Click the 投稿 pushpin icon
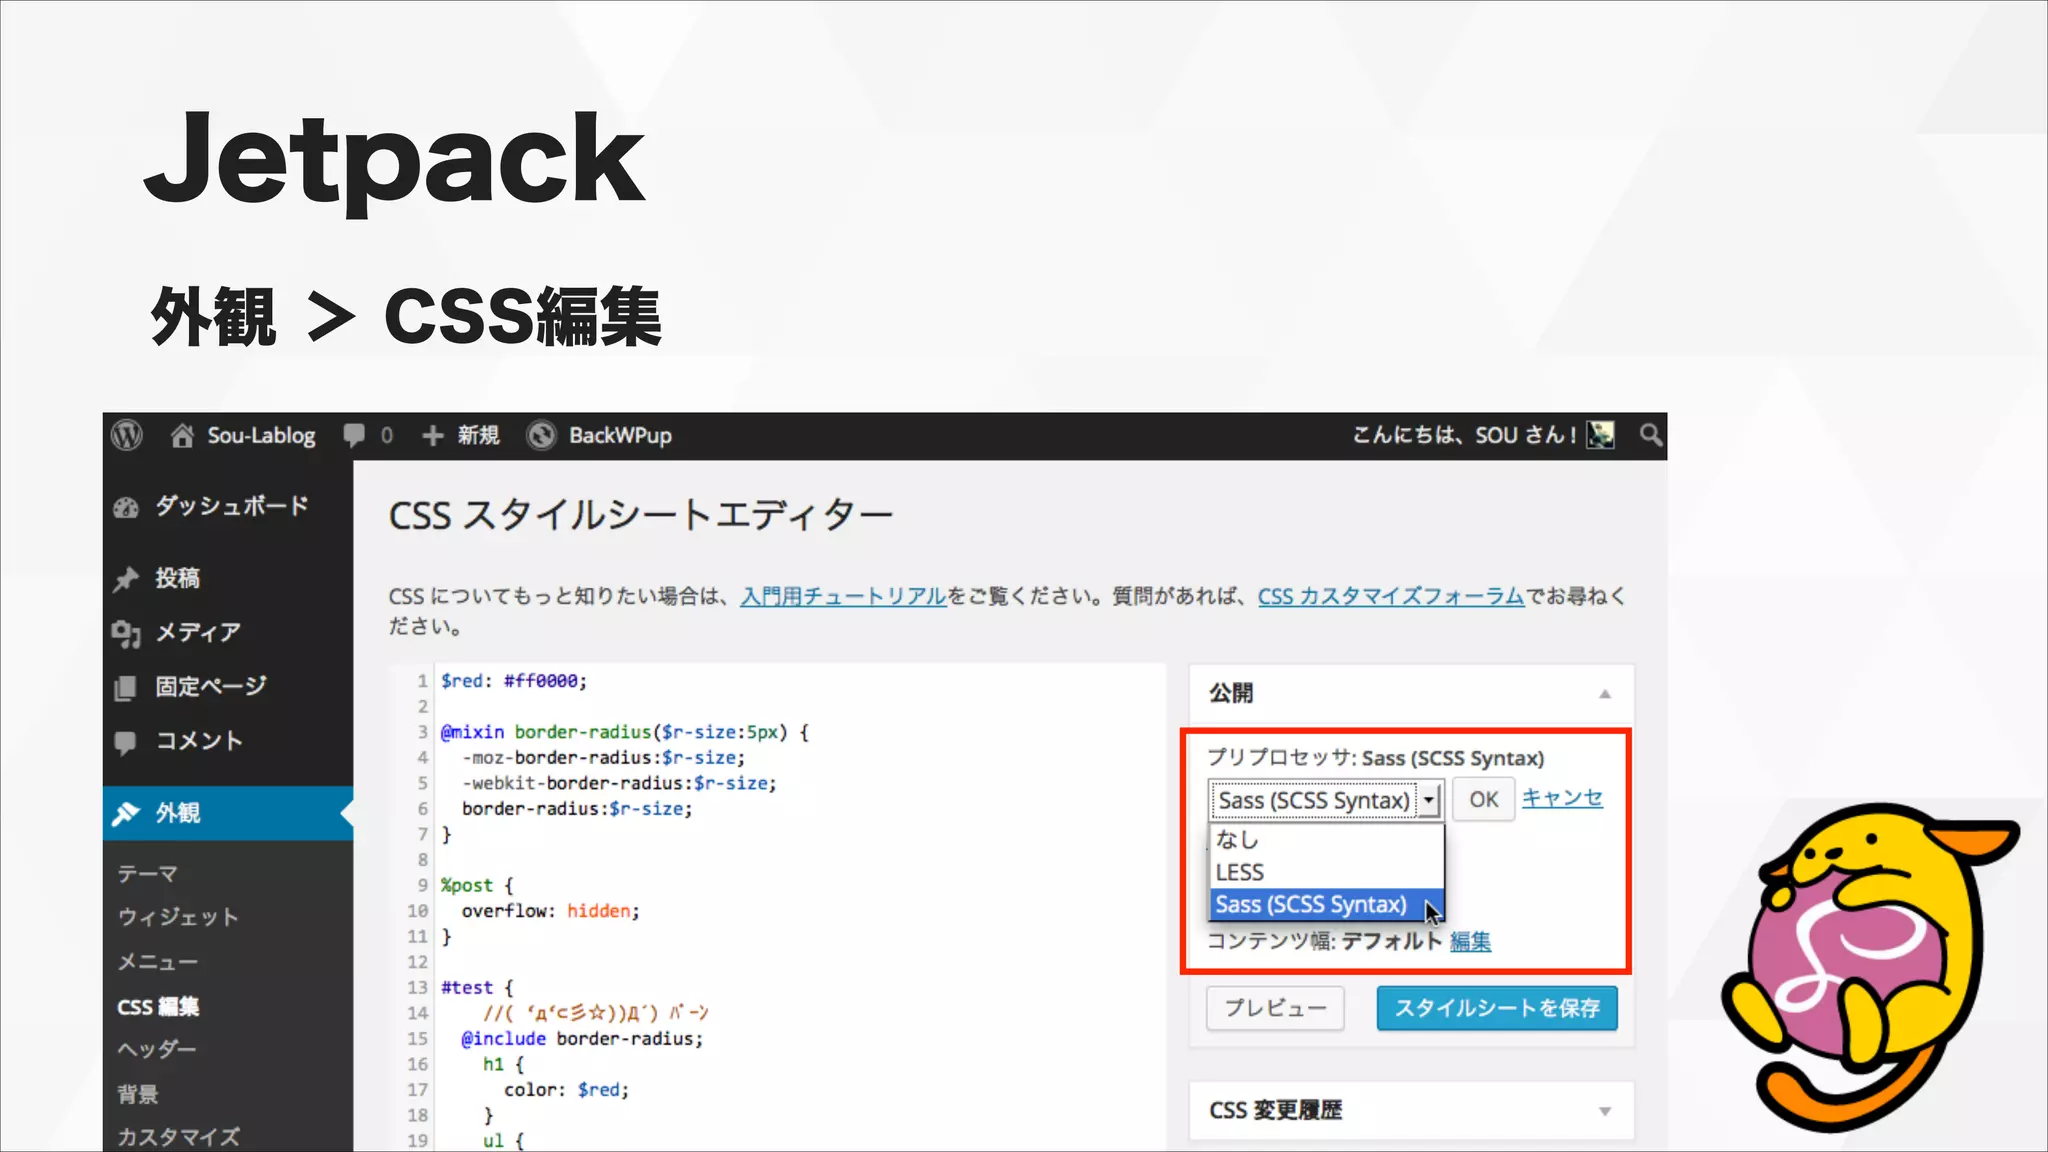2048x1152 pixels. click(126, 579)
